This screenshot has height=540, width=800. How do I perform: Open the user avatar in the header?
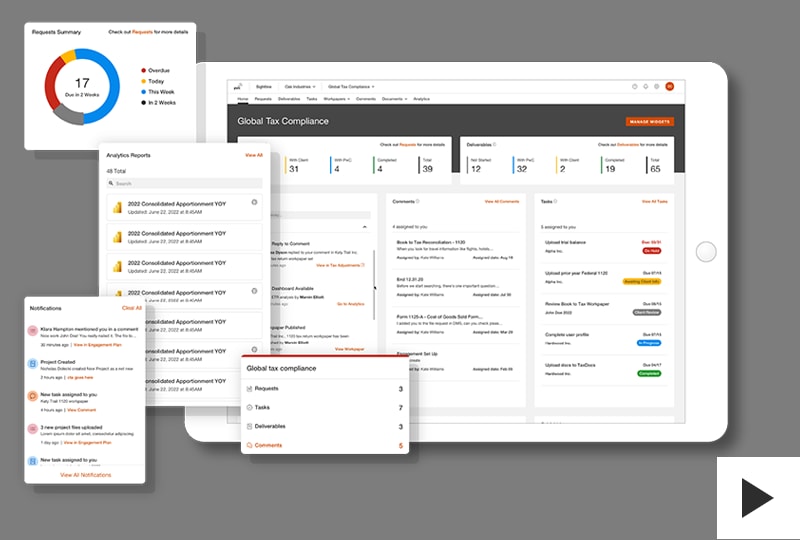670,87
